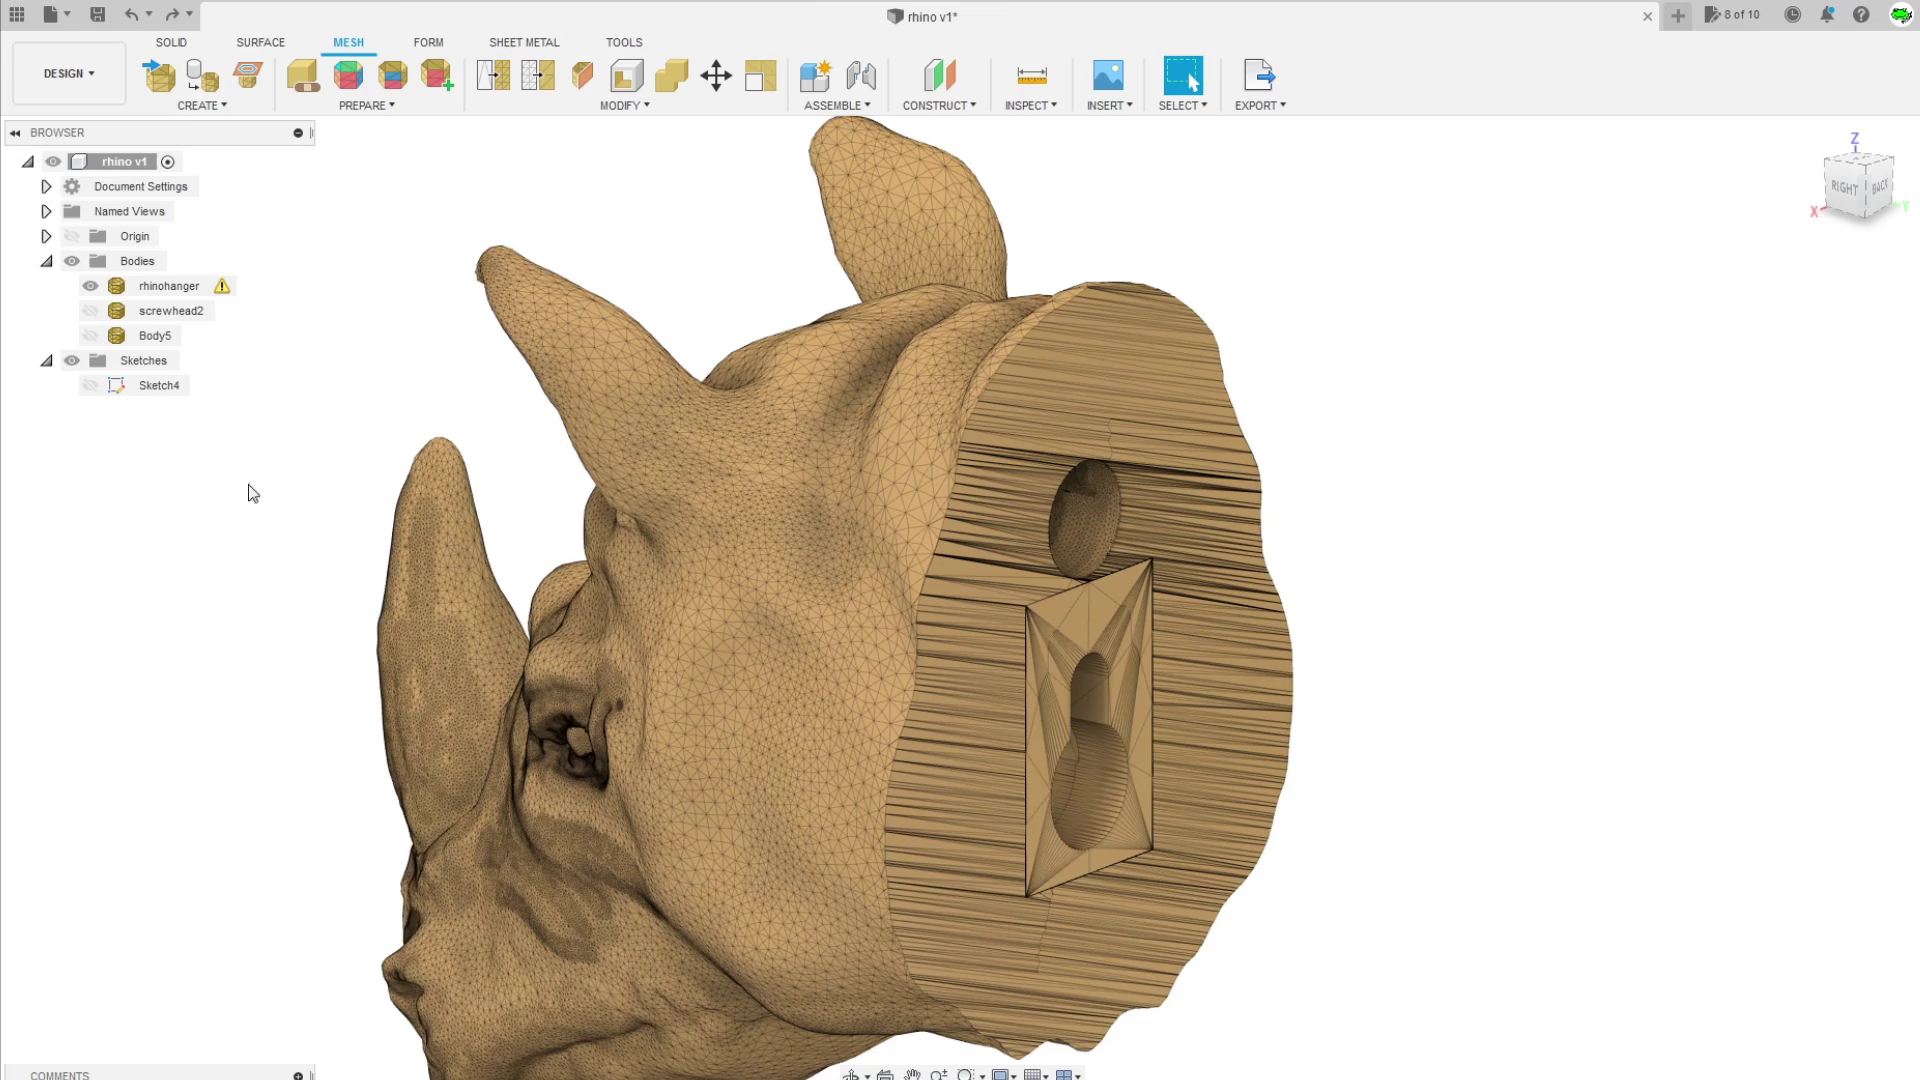Image resolution: width=1920 pixels, height=1080 pixels.
Task: Expand the Document Settings node
Action: [x=46, y=186]
